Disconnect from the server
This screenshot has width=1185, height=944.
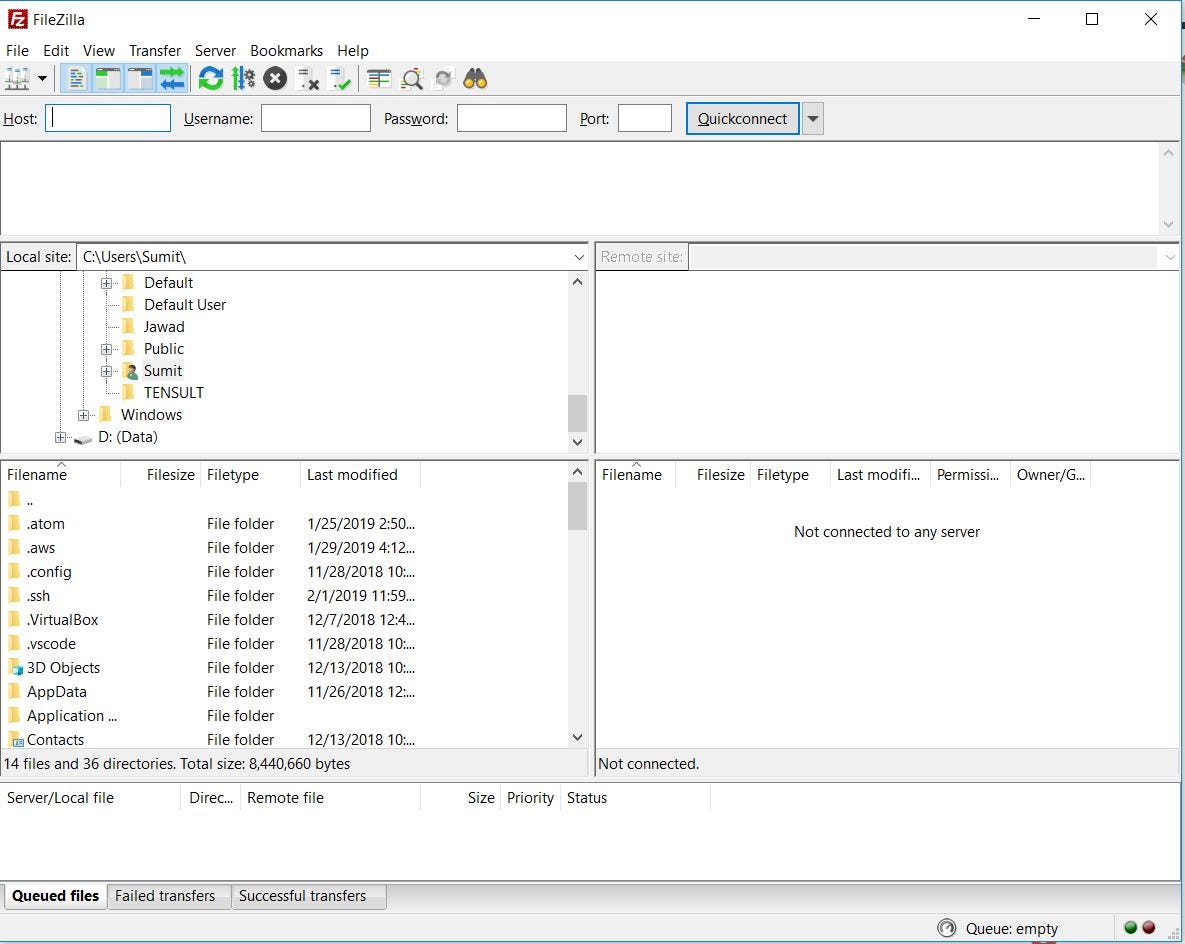[308, 78]
